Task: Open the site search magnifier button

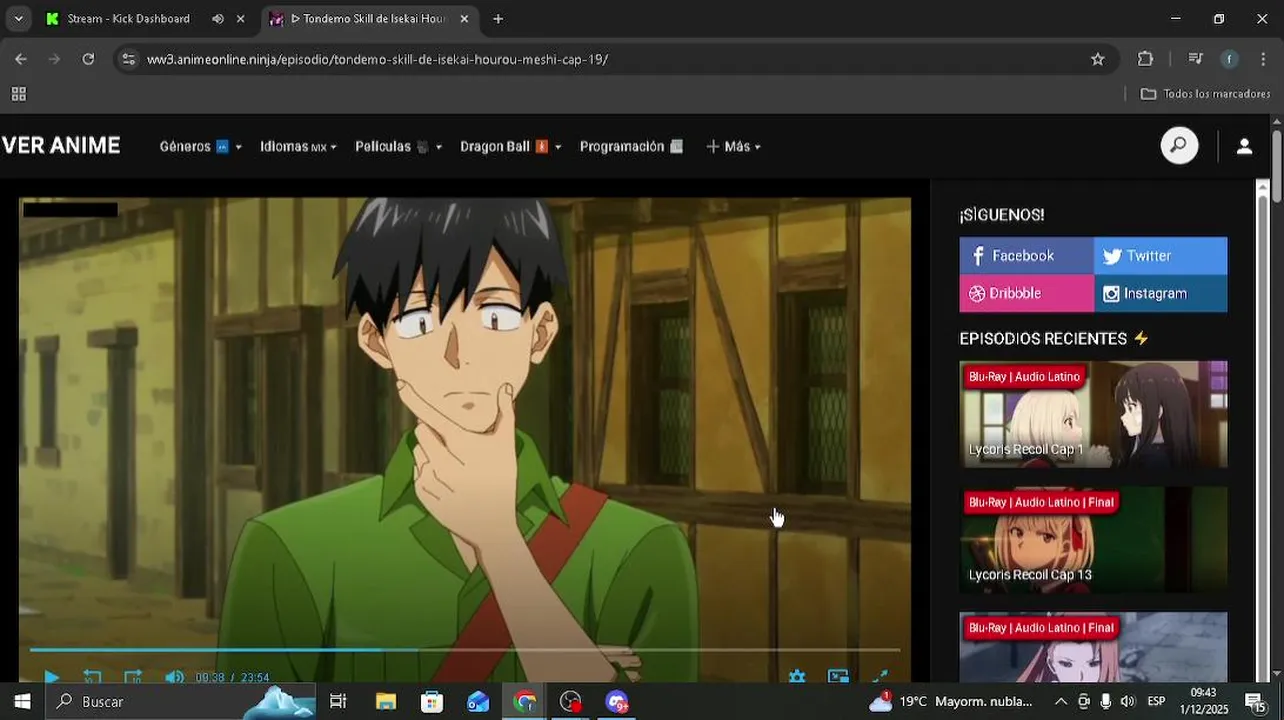Action: coord(1179,146)
